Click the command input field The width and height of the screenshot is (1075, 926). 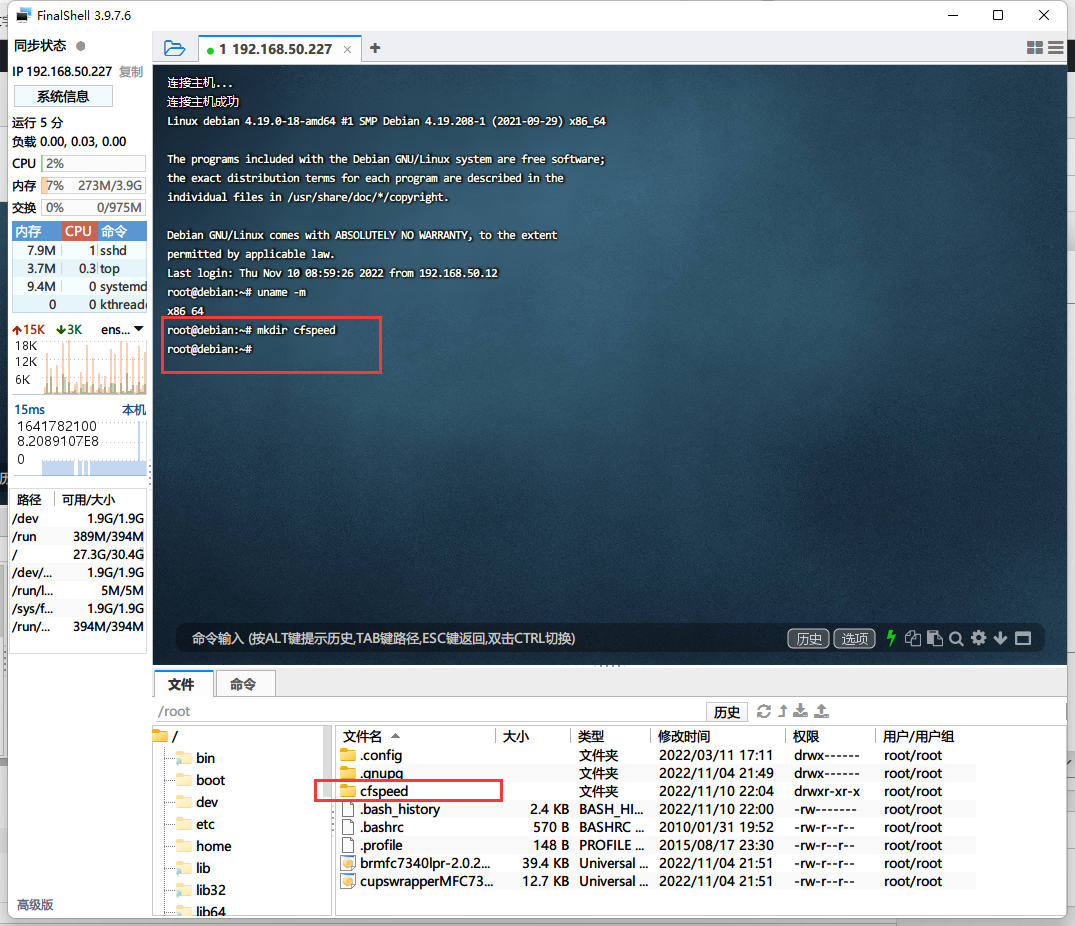pyautogui.click(x=480, y=638)
